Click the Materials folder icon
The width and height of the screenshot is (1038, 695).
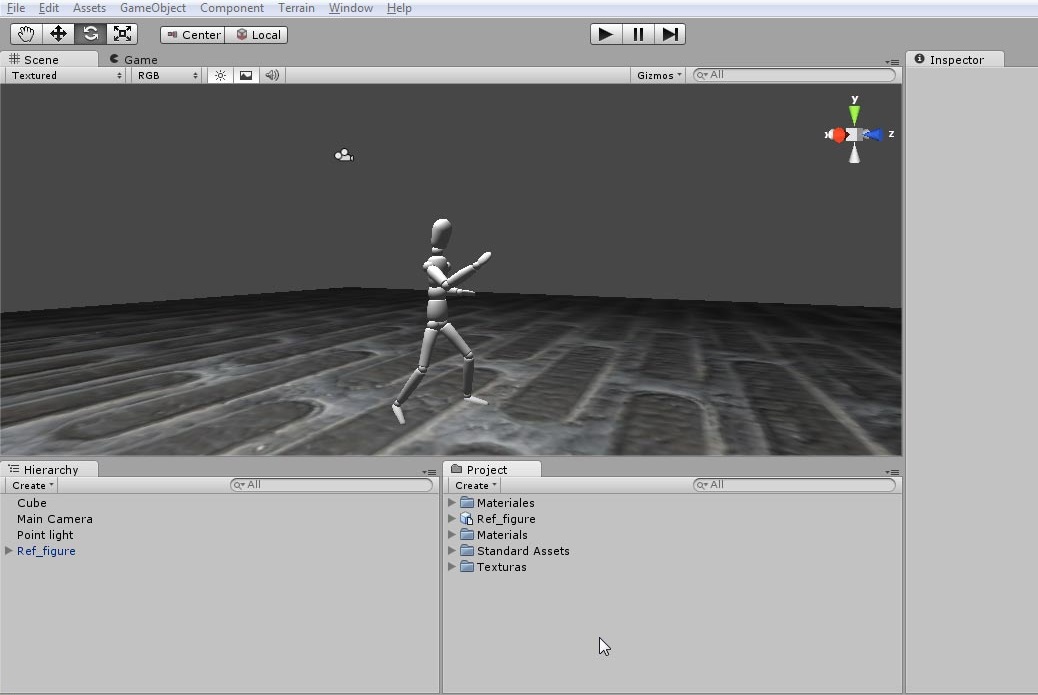click(467, 534)
